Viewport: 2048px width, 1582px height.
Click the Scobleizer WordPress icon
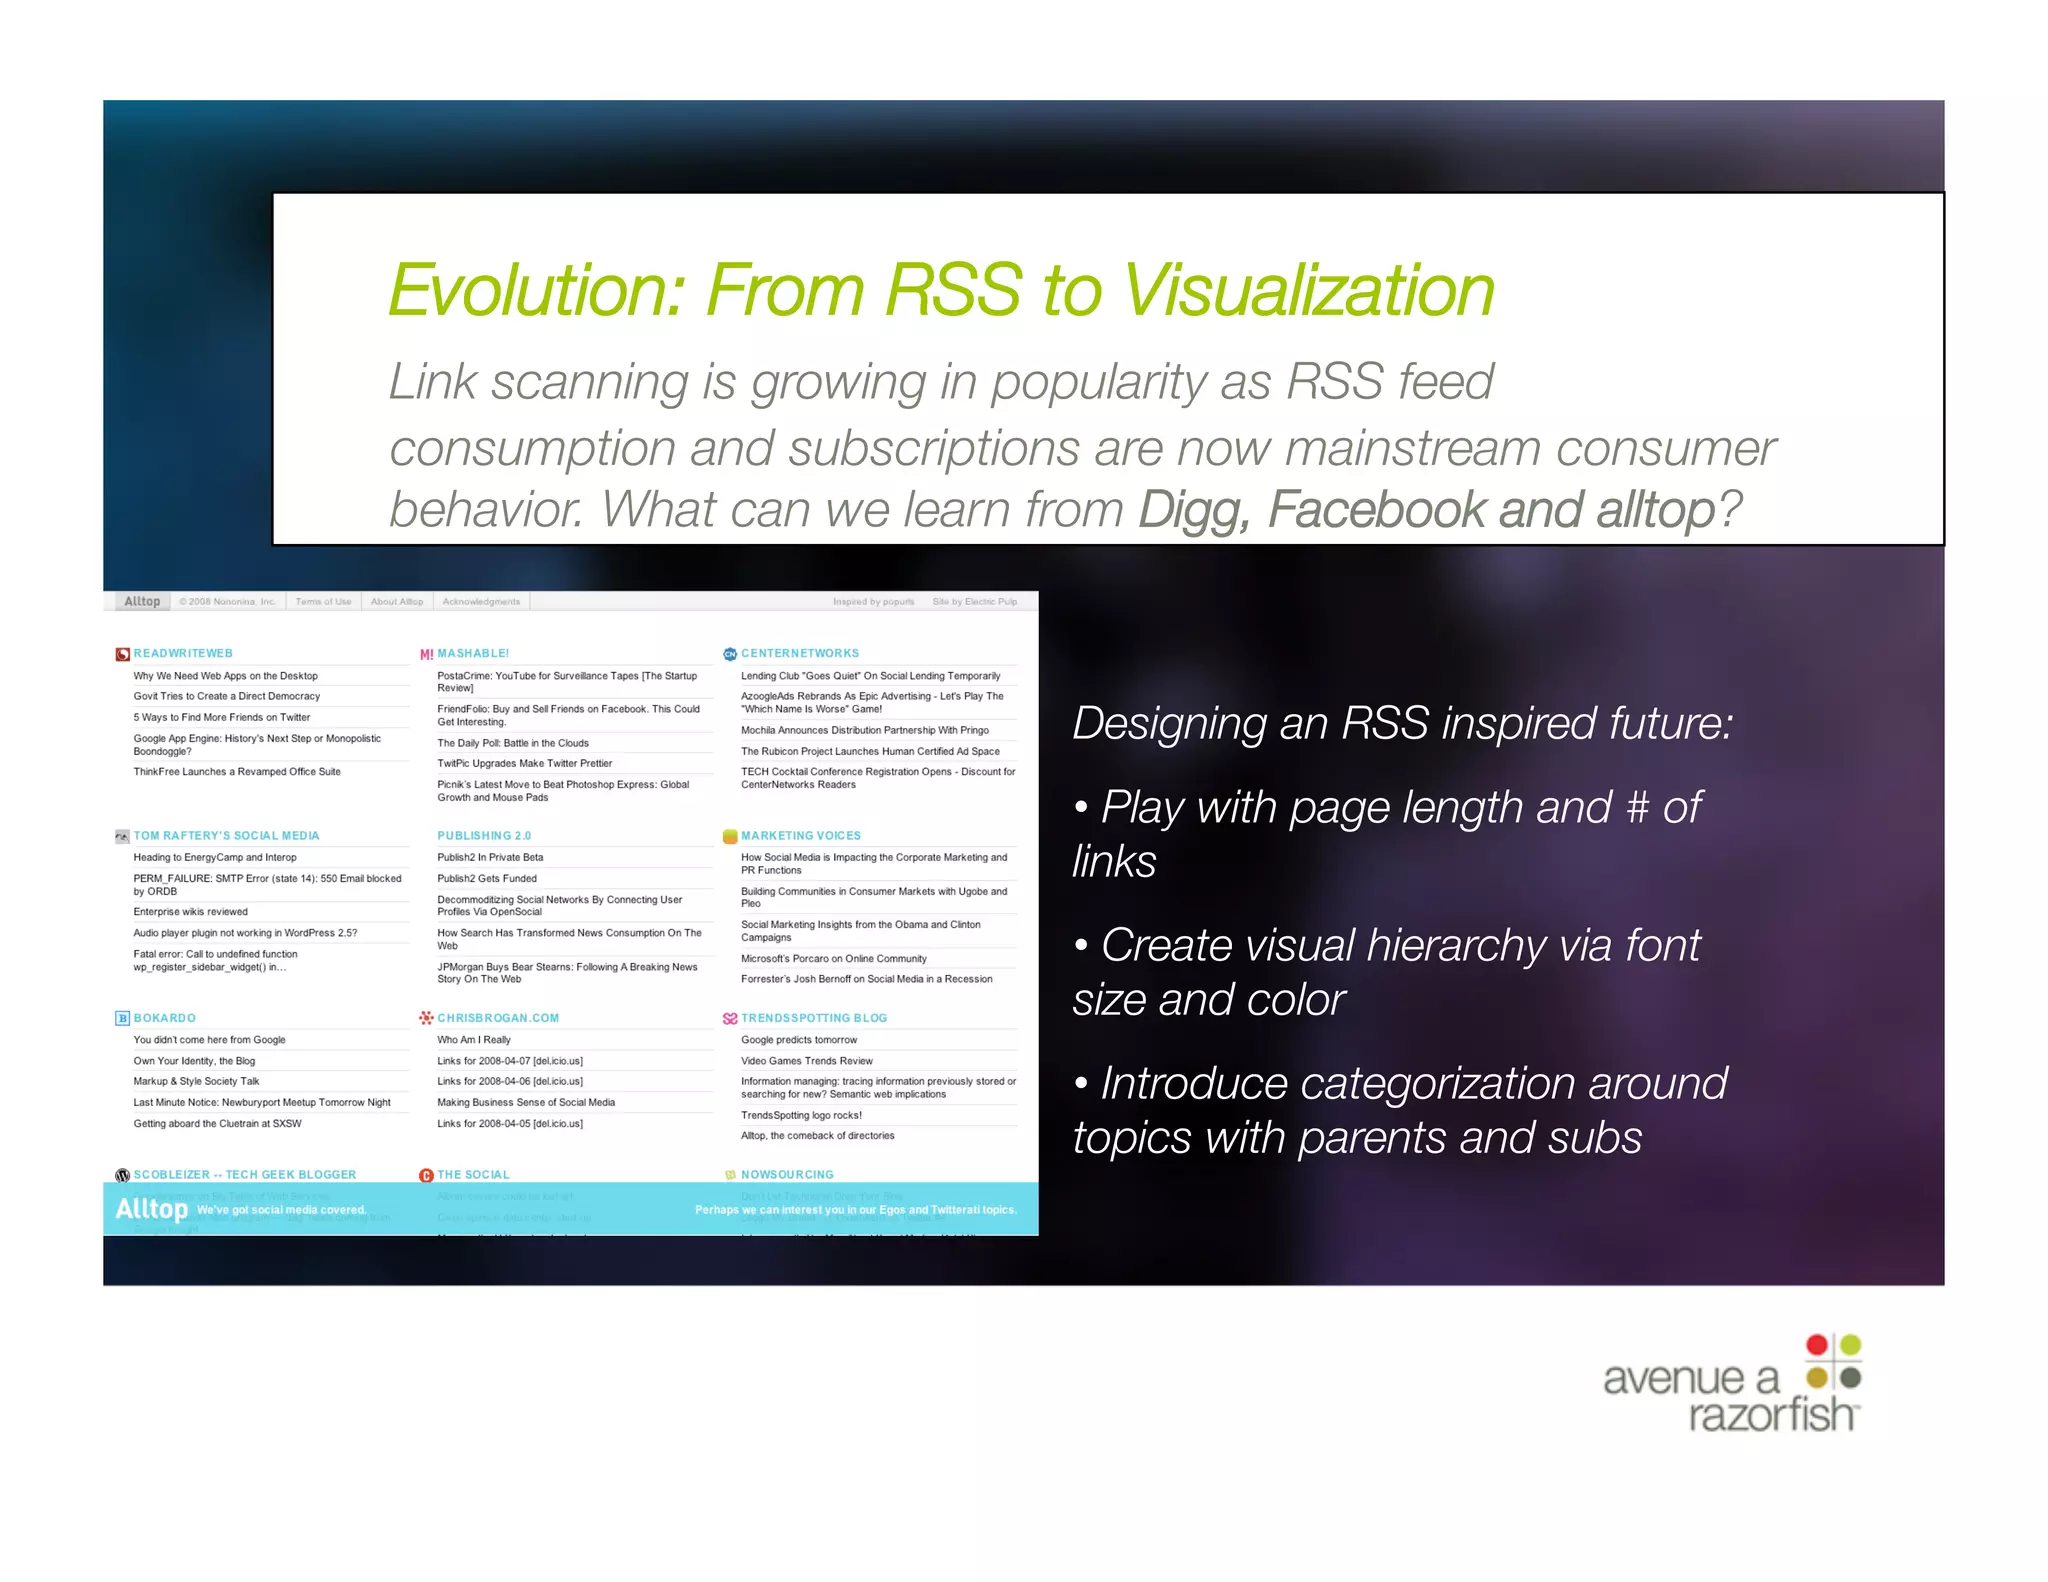tap(122, 1175)
